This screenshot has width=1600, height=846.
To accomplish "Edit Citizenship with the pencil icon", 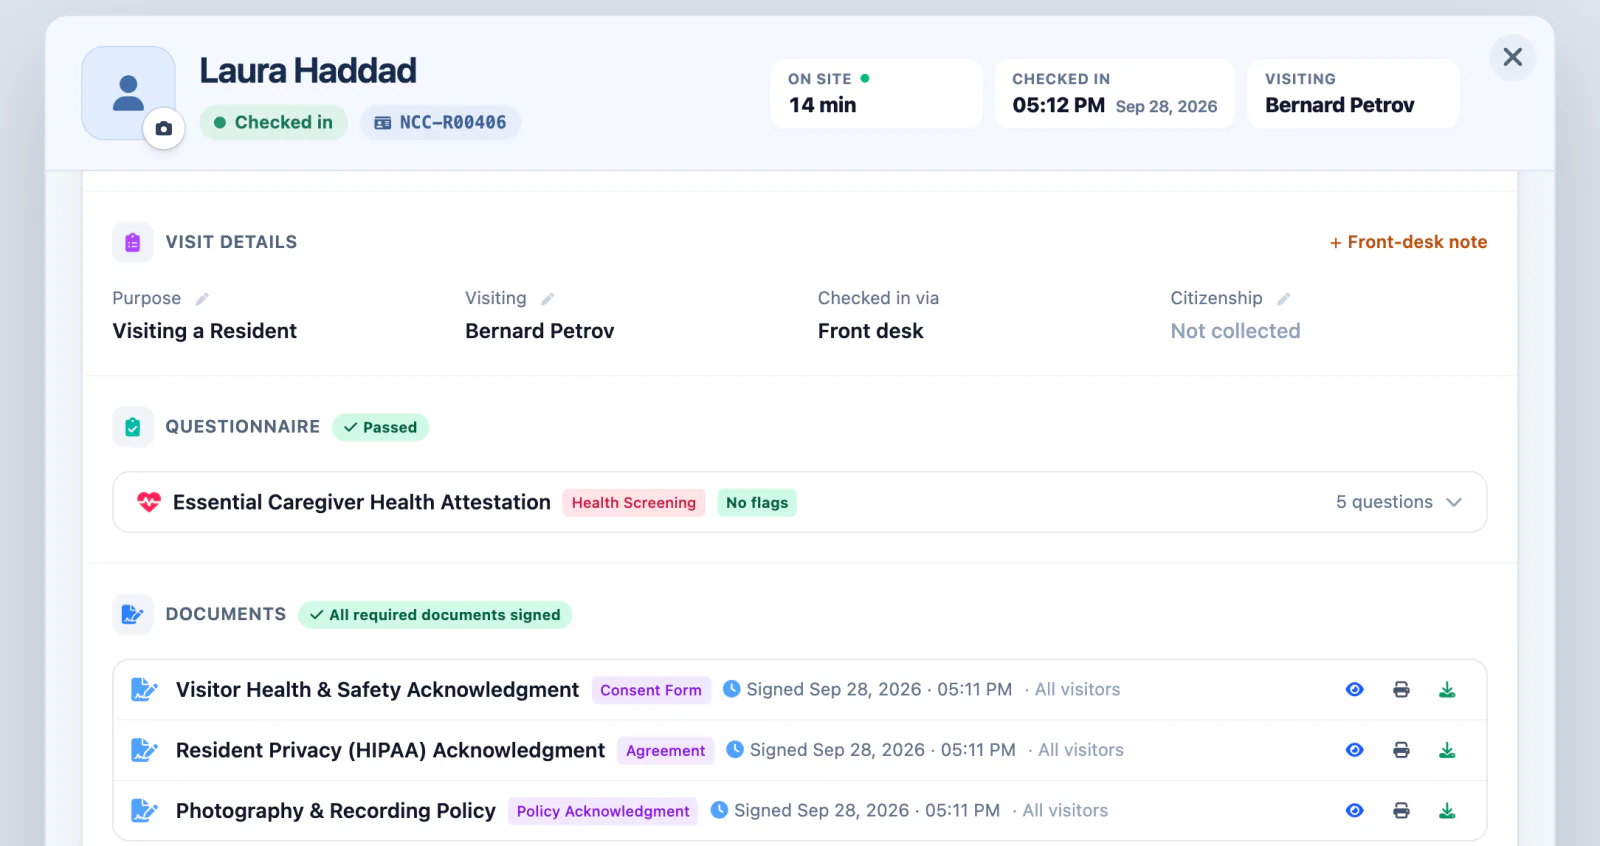I will 1283,299.
